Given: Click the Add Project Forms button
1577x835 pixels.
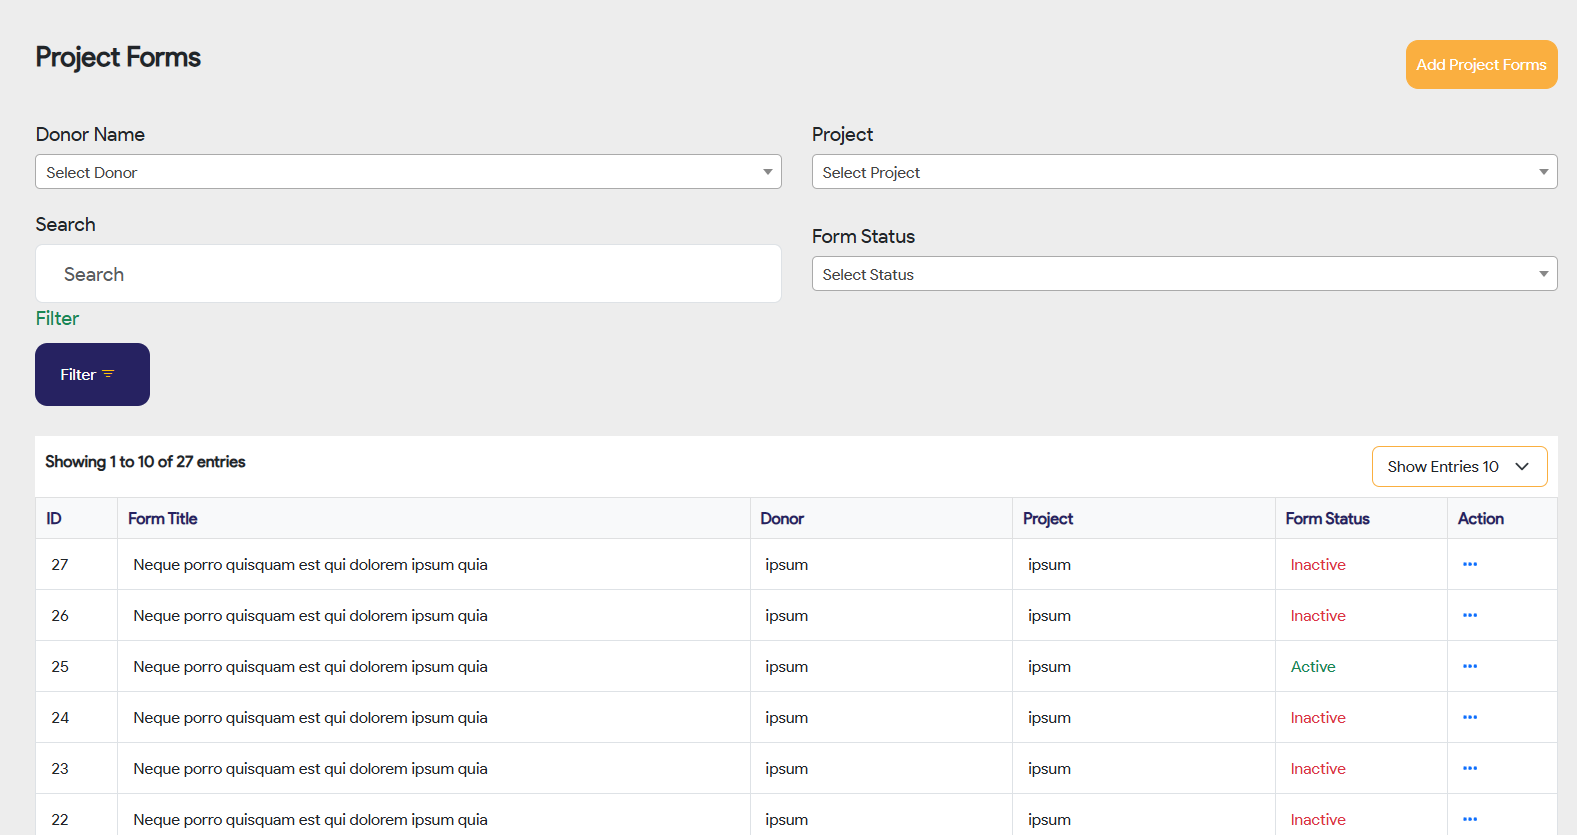Looking at the screenshot, I should point(1481,65).
